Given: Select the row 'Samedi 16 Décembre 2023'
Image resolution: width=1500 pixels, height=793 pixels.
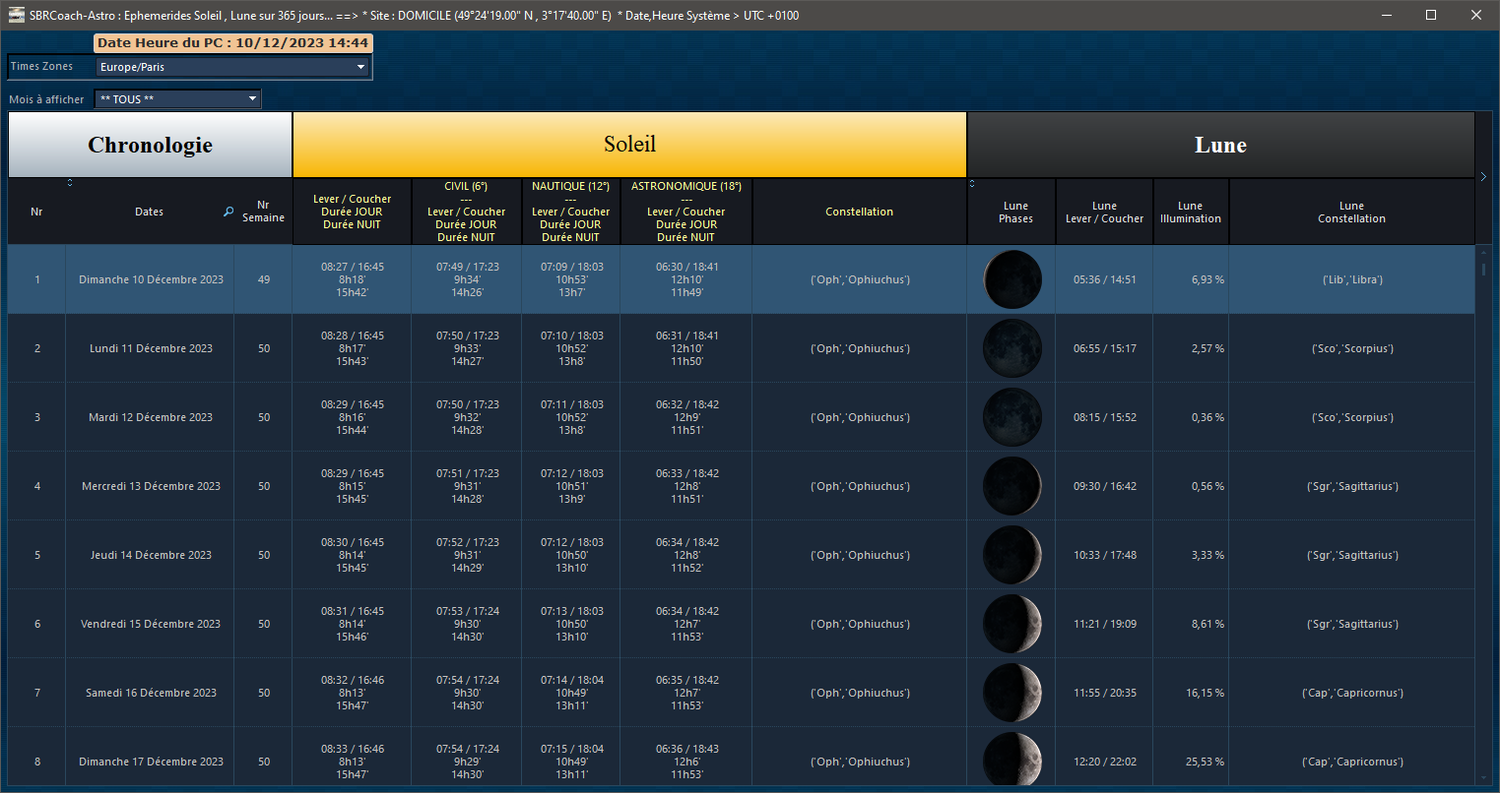Looking at the screenshot, I should point(741,693).
